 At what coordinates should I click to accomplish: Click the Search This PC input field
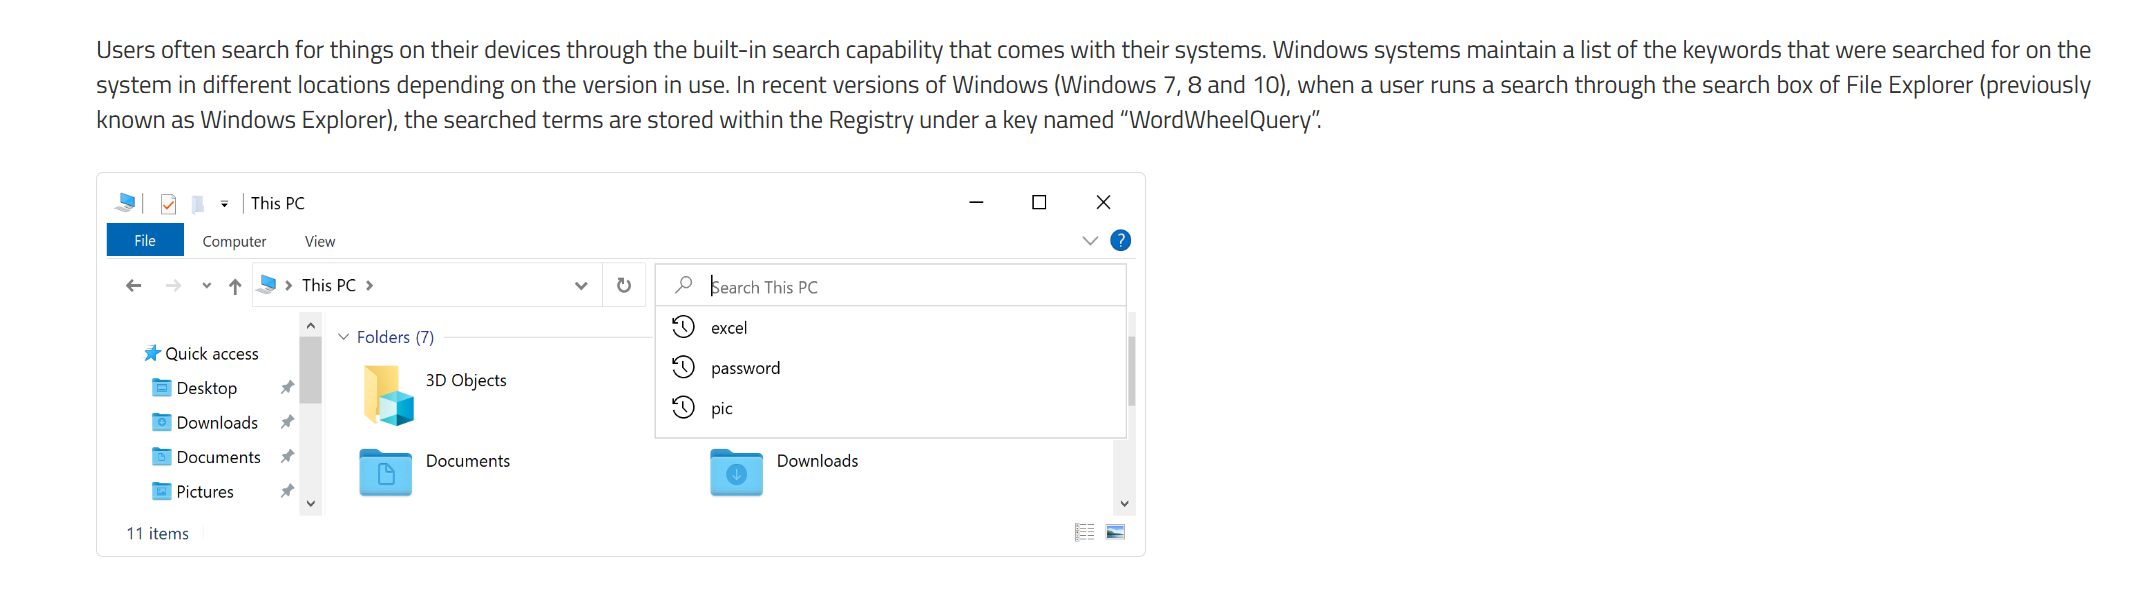click(890, 286)
